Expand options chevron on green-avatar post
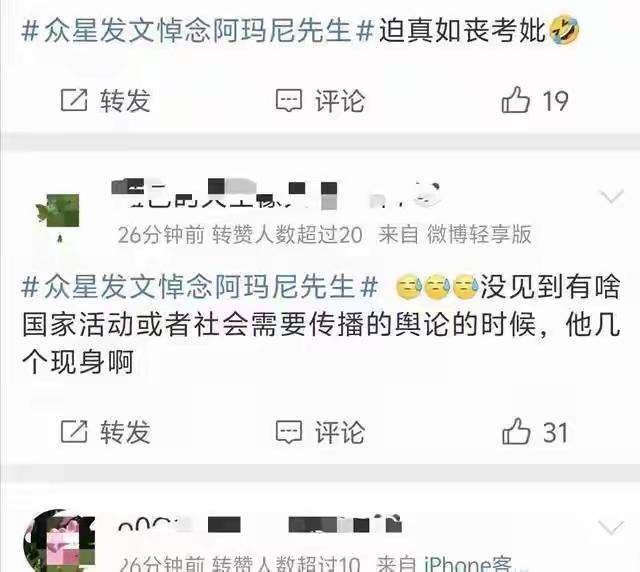 coord(612,196)
